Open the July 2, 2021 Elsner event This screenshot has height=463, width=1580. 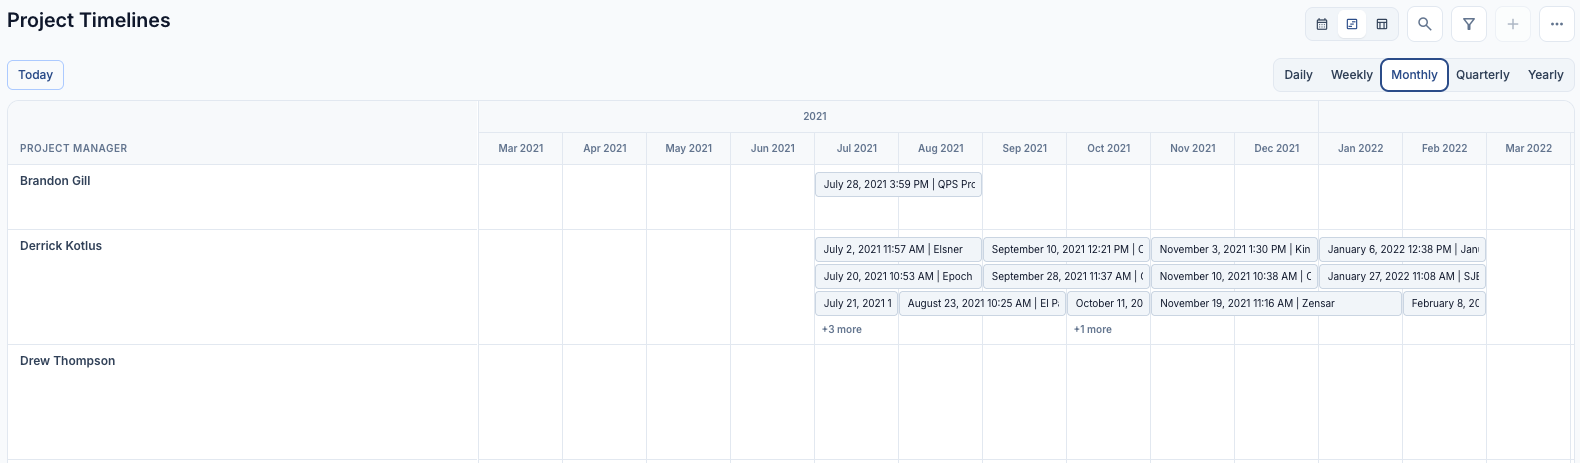pyautogui.click(x=898, y=249)
